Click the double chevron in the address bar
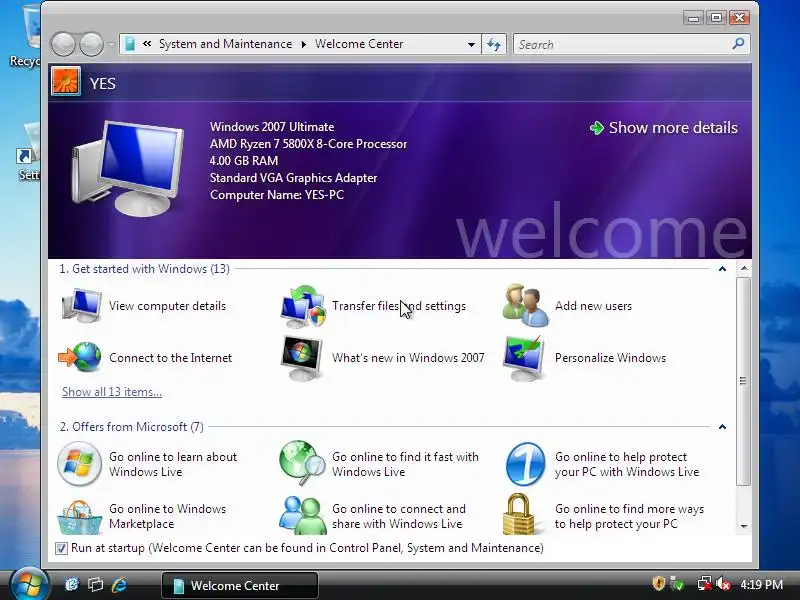 coord(147,44)
